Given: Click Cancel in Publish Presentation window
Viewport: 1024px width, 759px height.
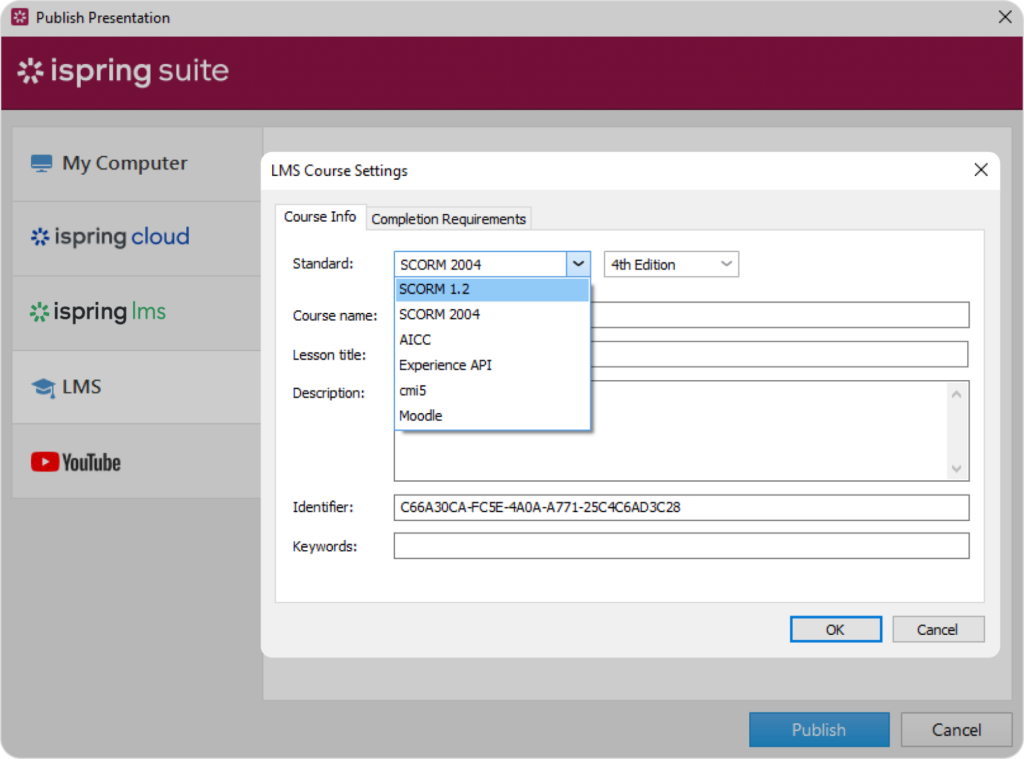Looking at the screenshot, I should [x=956, y=730].
